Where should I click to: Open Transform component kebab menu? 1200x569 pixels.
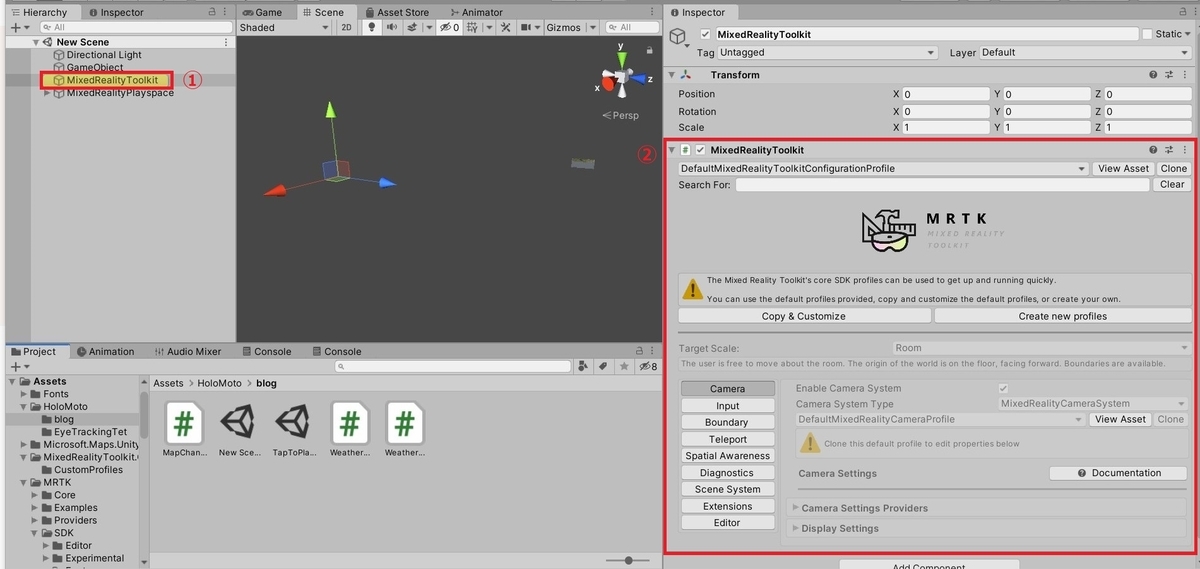pos(1185,75)
